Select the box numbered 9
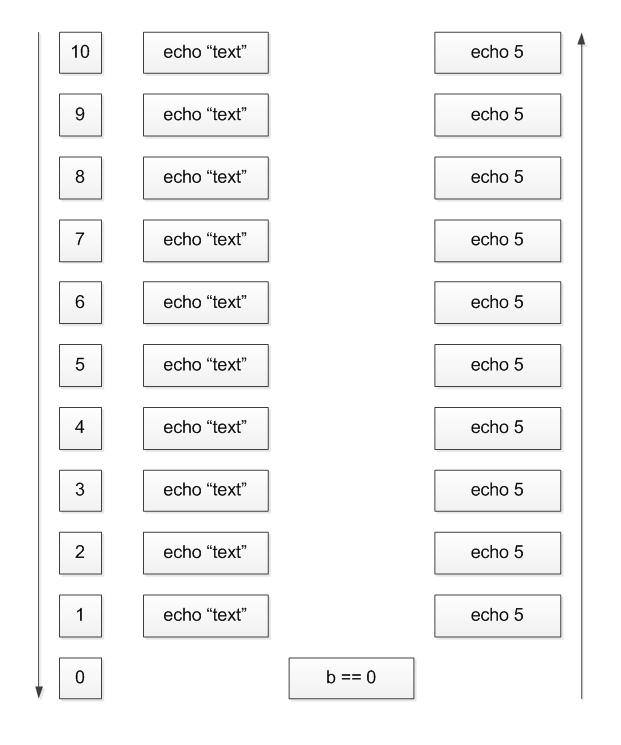This screenshot has height=745, width=621. [x=80, y=115]
